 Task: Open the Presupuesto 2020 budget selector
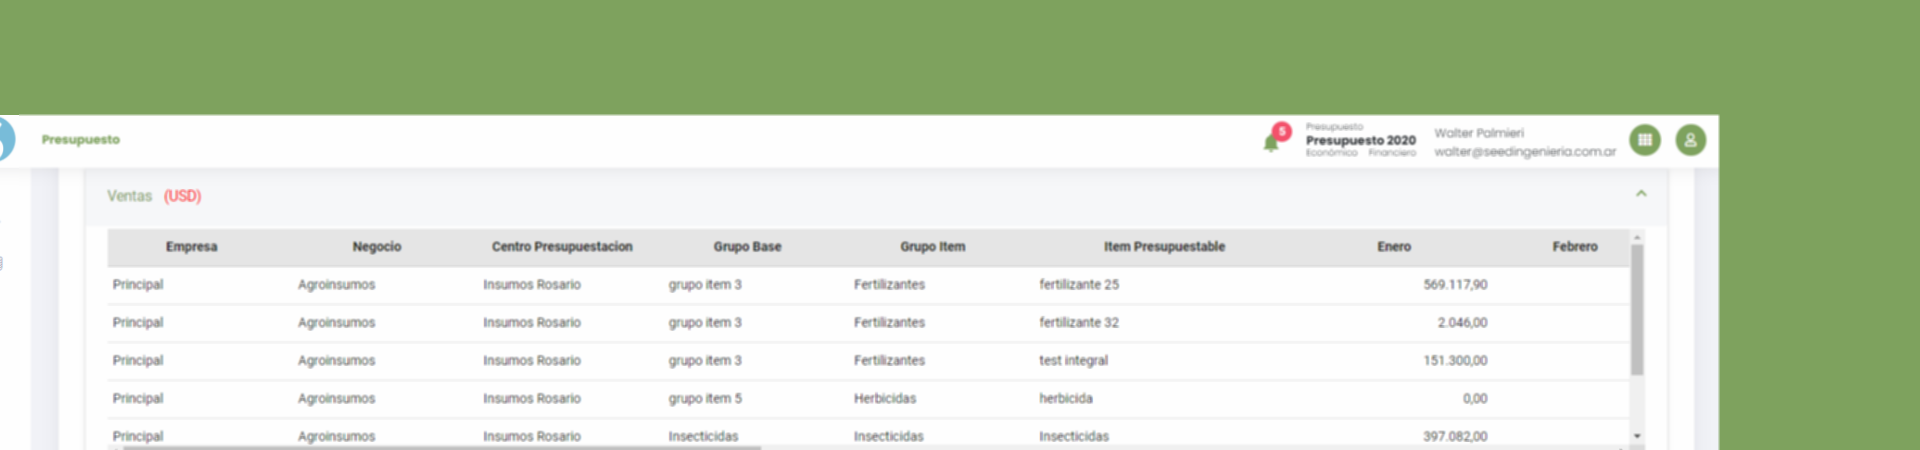1360,140
